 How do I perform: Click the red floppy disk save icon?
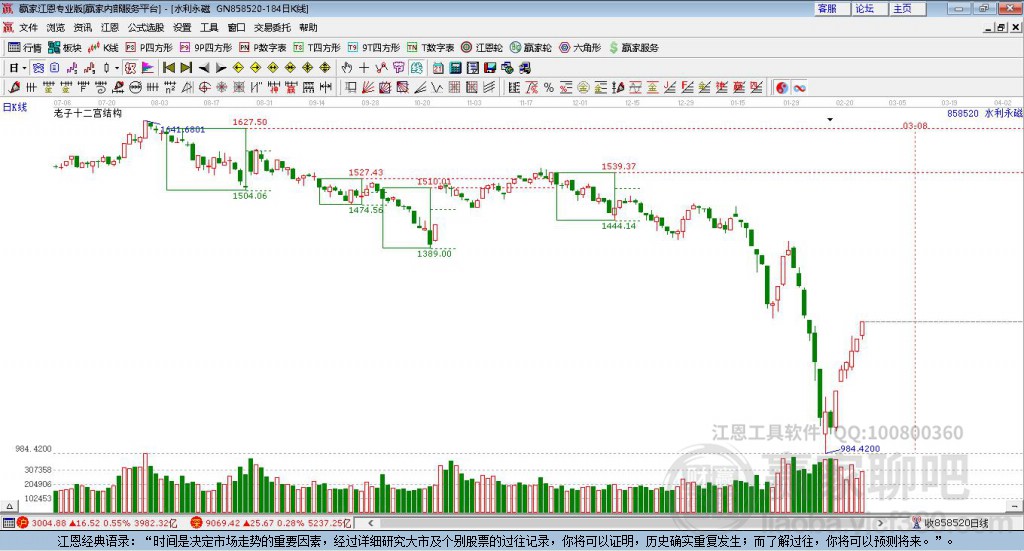(x=490, y=68)
